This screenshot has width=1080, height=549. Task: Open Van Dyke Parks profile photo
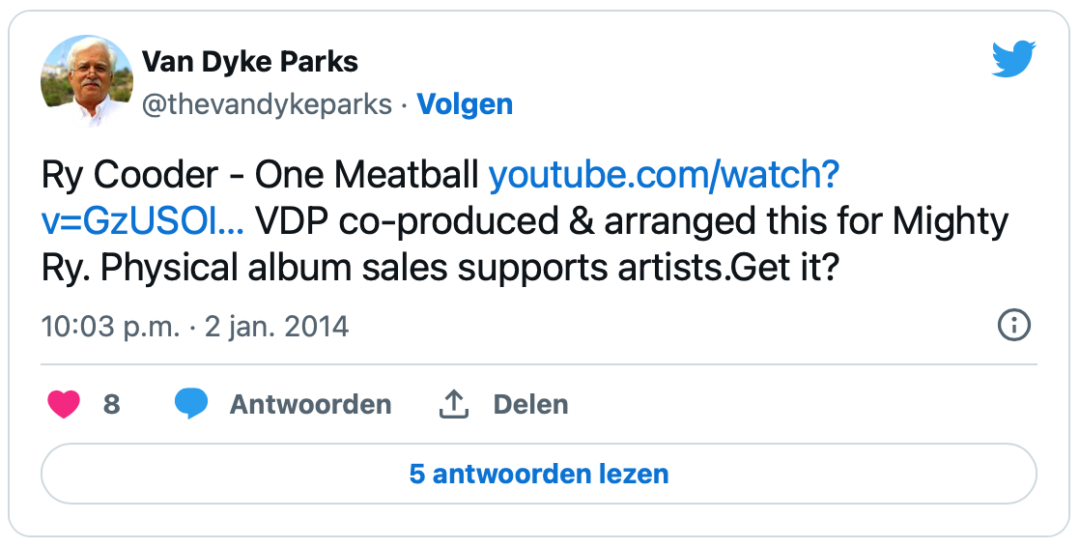tap(87, 81)
